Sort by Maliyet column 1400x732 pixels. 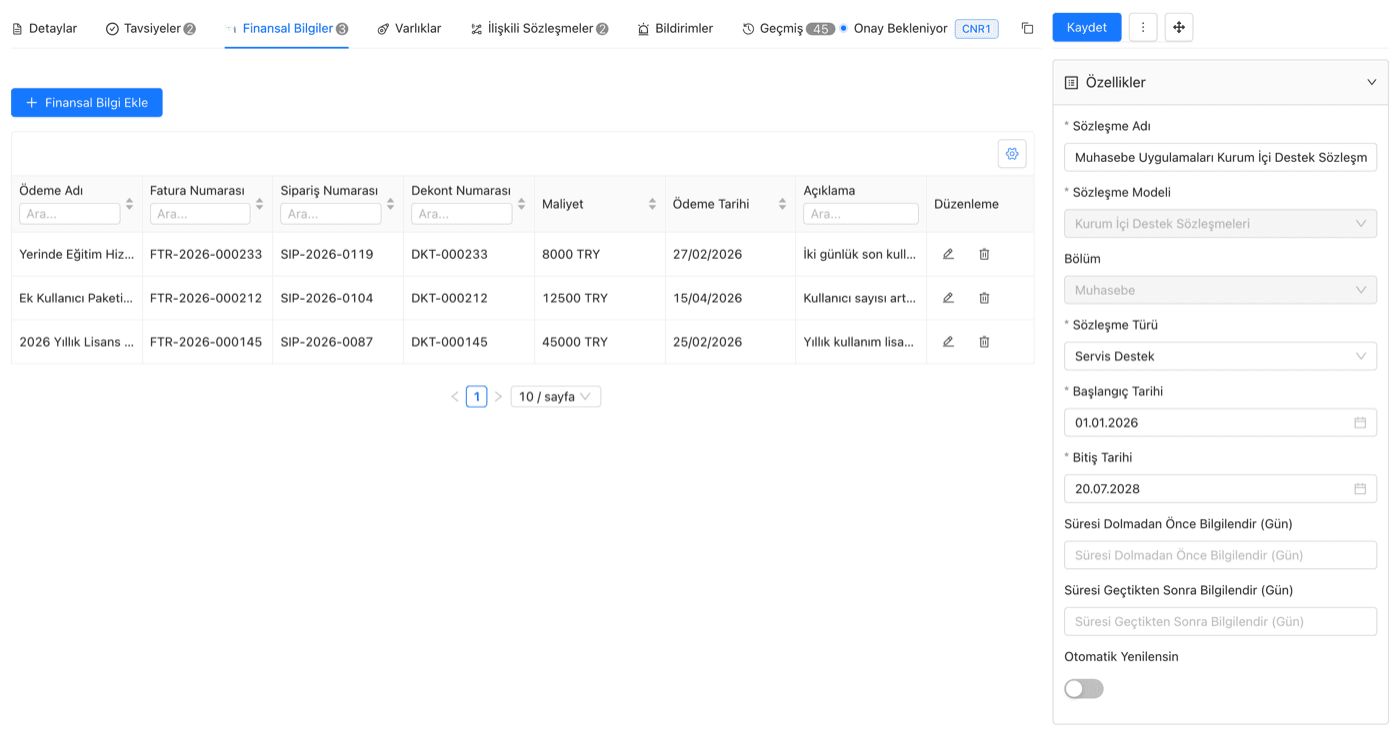[x=652, y=204]
